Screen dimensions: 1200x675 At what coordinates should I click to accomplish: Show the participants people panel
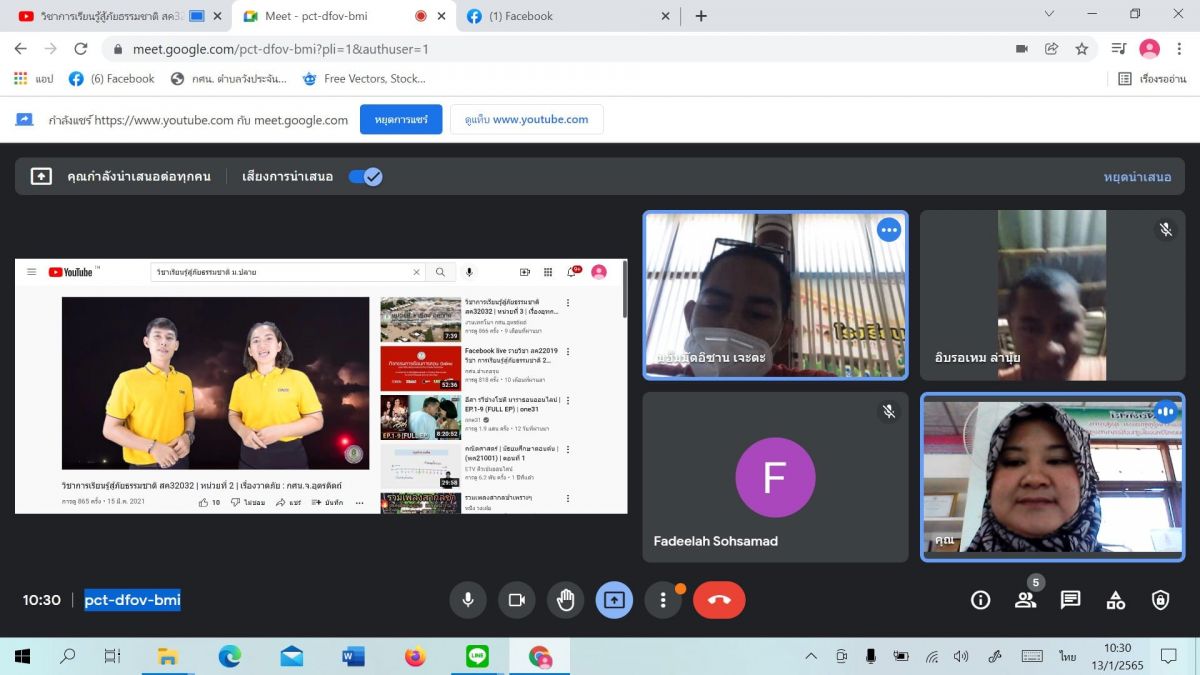[x=1025, y=600]
